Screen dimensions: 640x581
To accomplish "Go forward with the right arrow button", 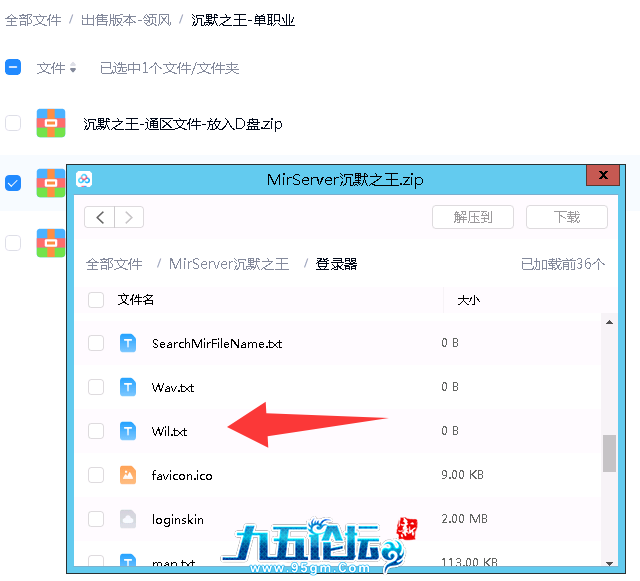I will (129, 217).
